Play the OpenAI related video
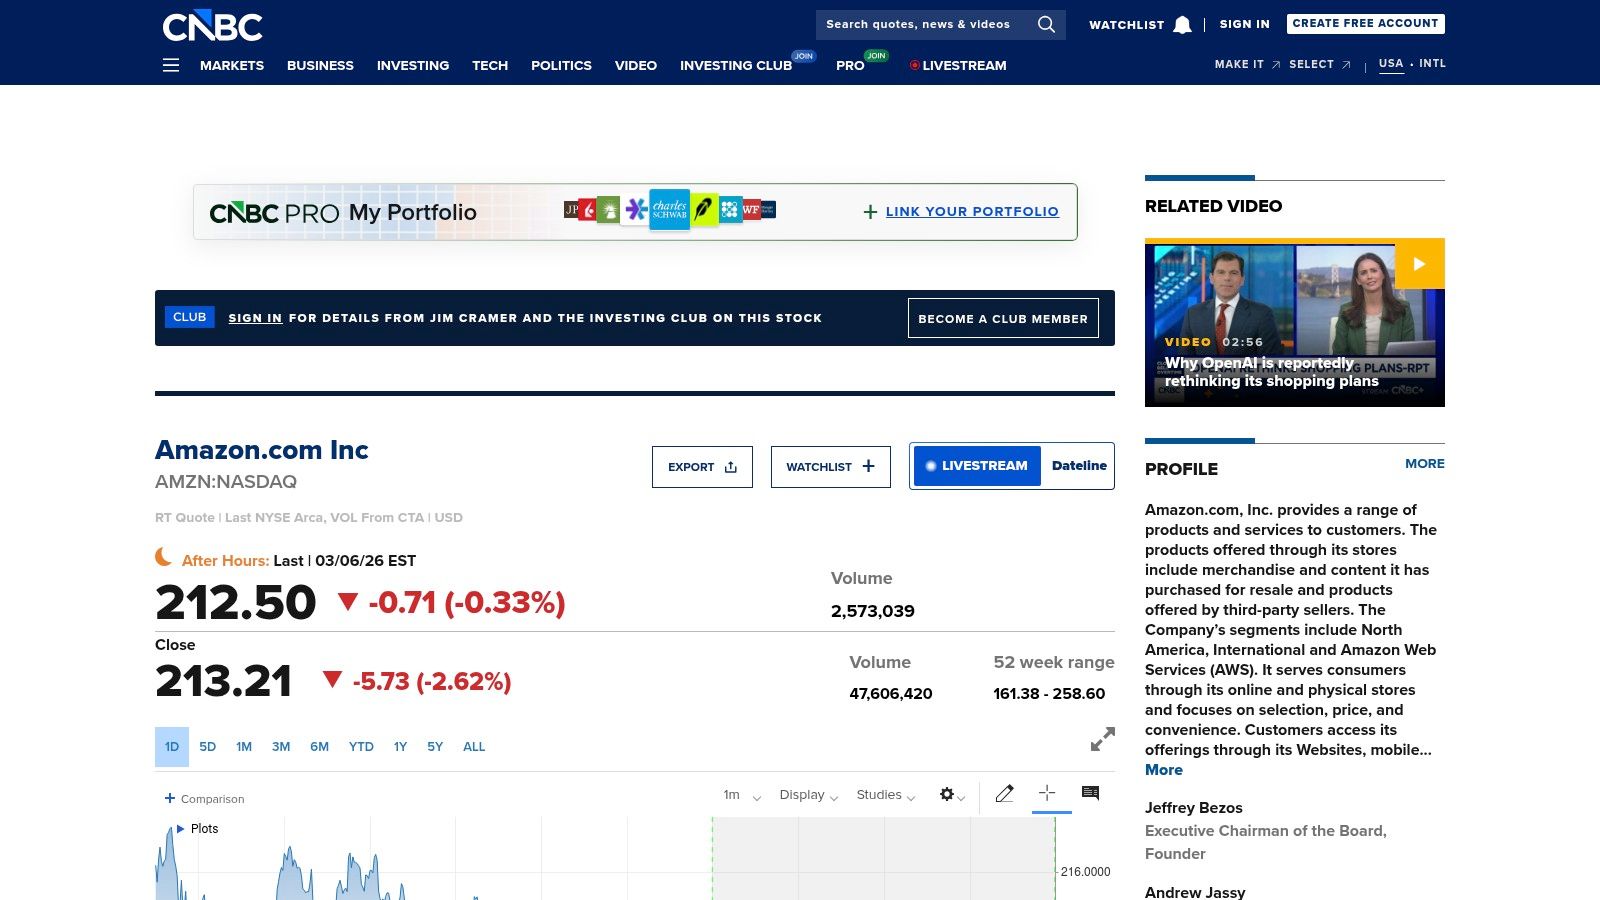Screen dimensions: 1600x900 pos(1419,264)
